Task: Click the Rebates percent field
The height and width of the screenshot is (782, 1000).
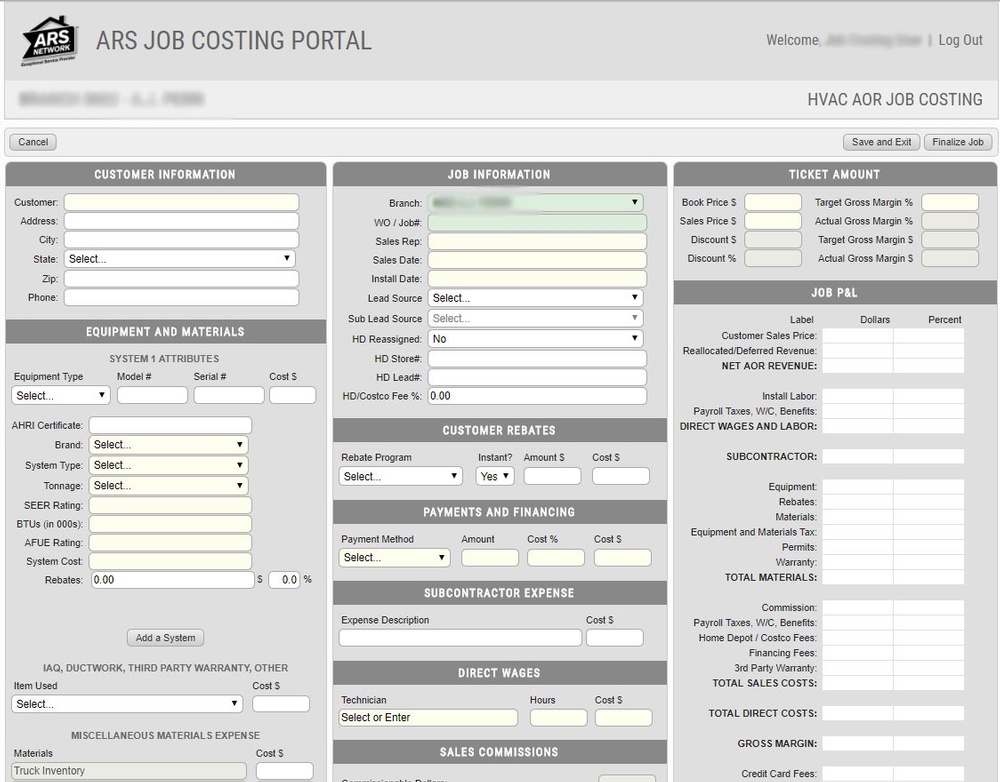Action: point(284,580)
